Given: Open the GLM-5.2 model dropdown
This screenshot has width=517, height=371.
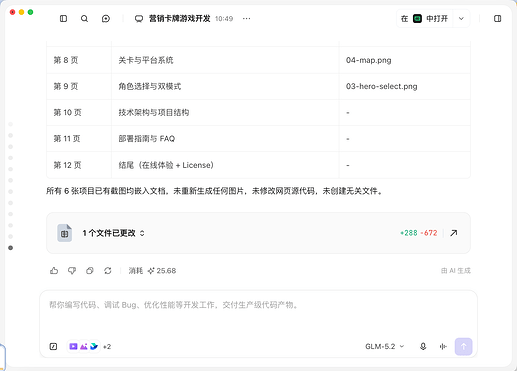Looking at the screenshot, I should click(385, 347).
